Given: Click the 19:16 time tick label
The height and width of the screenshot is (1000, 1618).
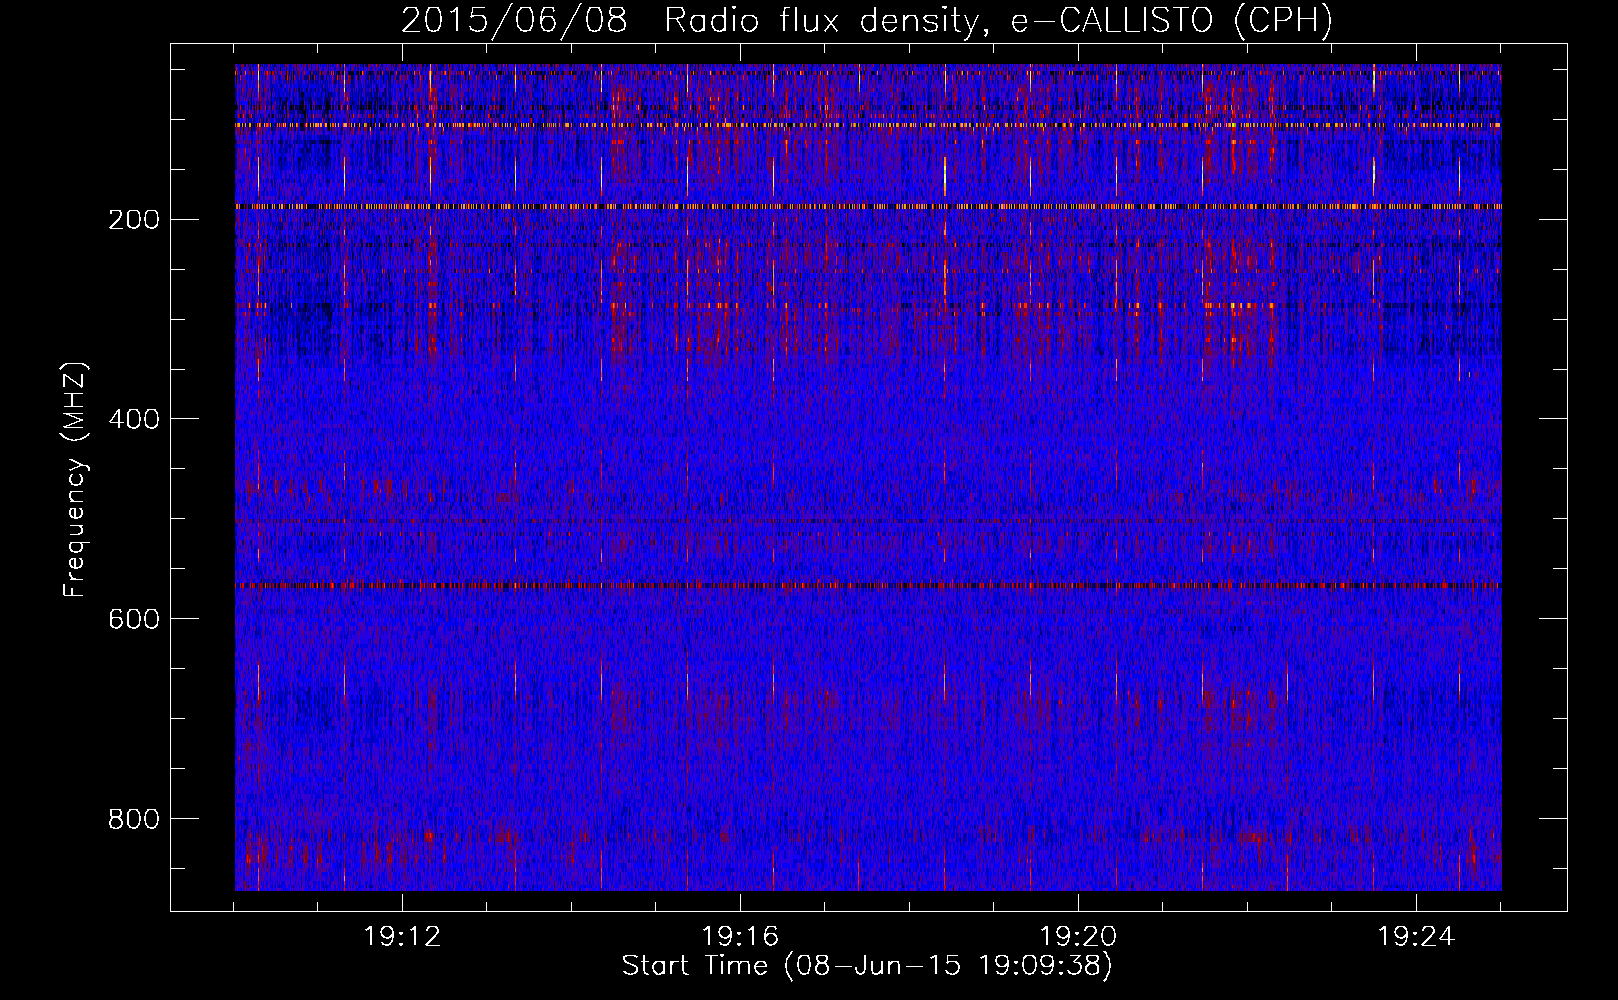Looking at the screenshot, I should tap(740, 937).
